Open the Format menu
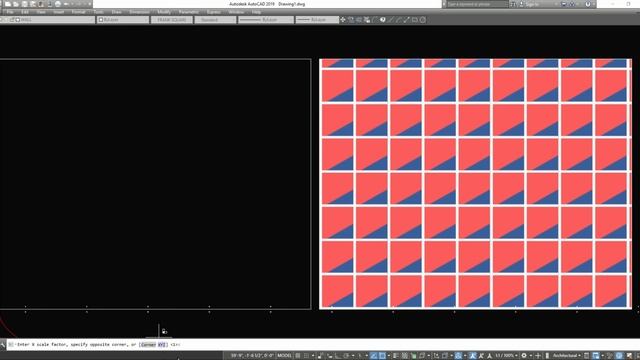The width and height of the screenshot is (640, 360). [79, 12]
